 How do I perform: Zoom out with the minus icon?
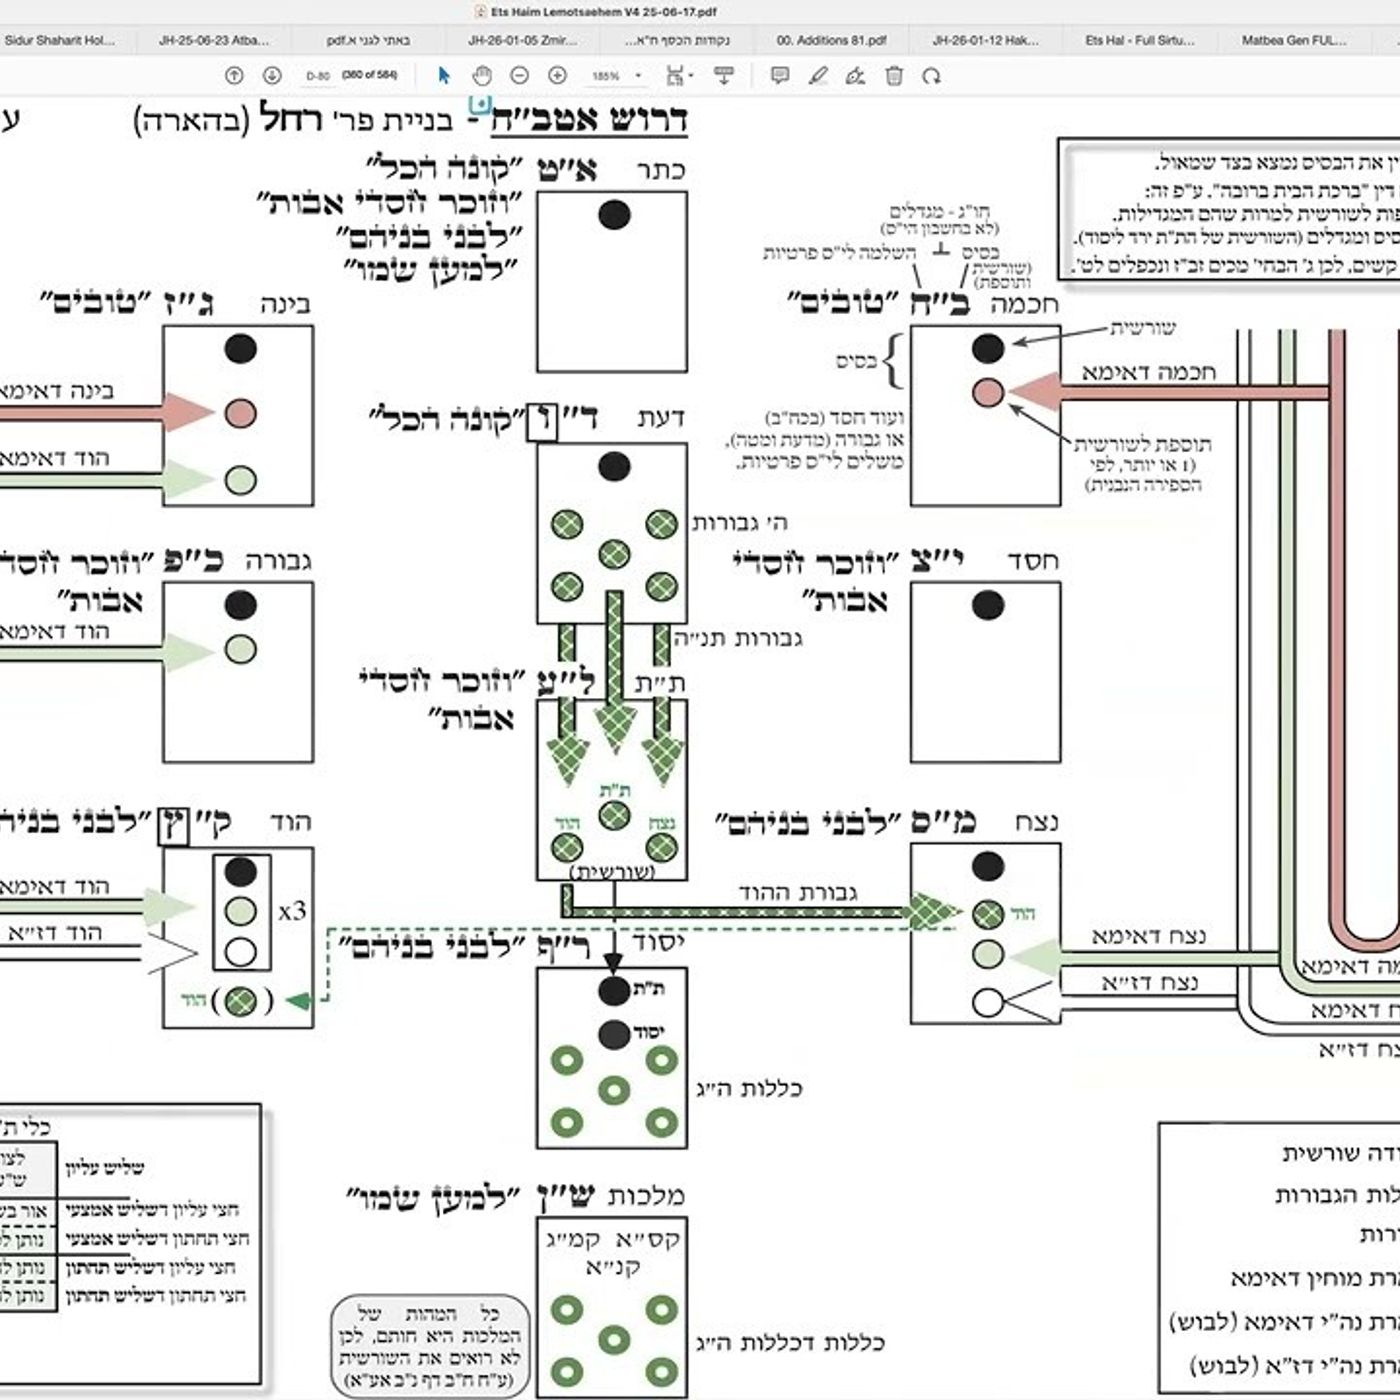pyautogui.click(x=519, y=76)
